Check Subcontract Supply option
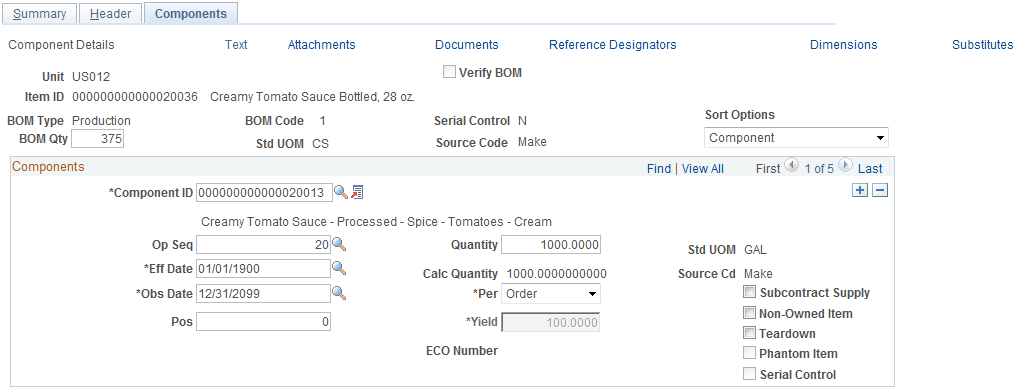Viewport: 1019px width, 391px height. pos(750,292)
